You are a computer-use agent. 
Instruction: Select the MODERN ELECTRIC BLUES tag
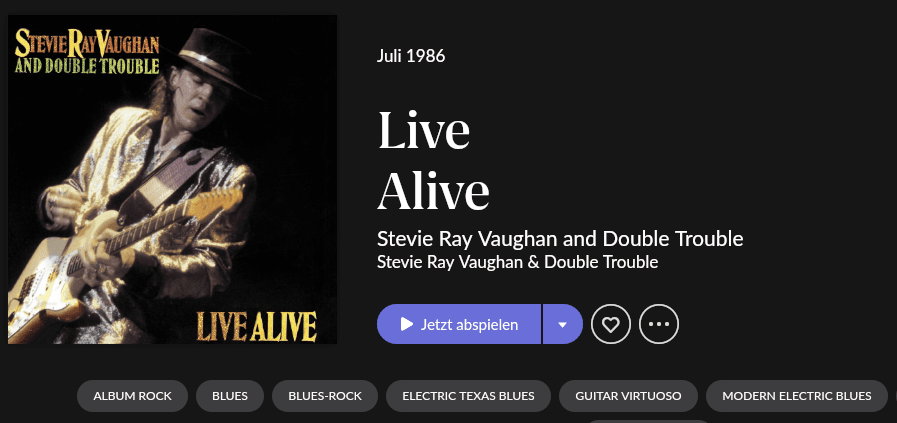click(x=796, y=396)
